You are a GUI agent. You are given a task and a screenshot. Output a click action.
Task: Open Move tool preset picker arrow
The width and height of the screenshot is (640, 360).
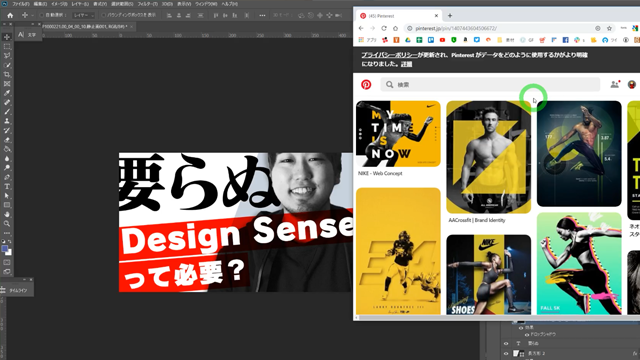tap(33, 16)
